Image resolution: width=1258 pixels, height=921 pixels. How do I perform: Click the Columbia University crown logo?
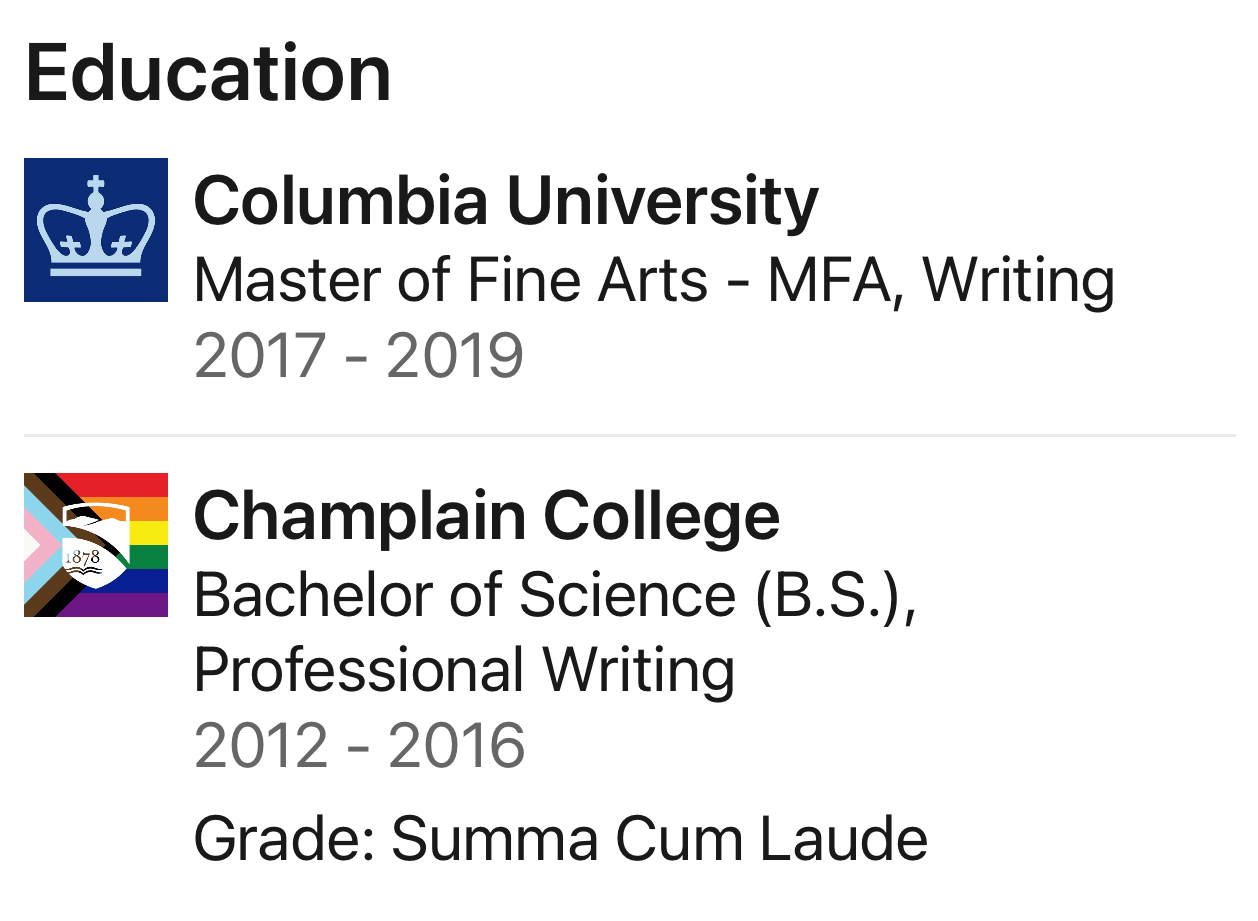point(96,230)
